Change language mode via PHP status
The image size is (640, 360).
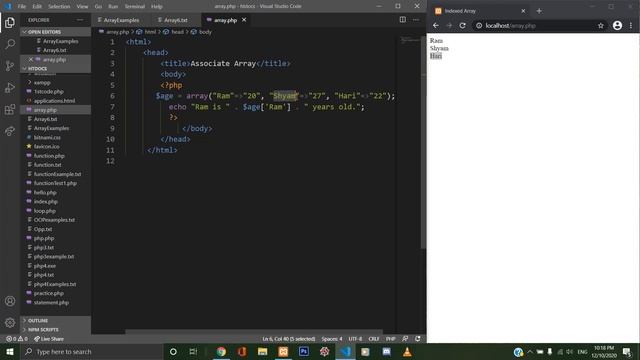[391, 339]
